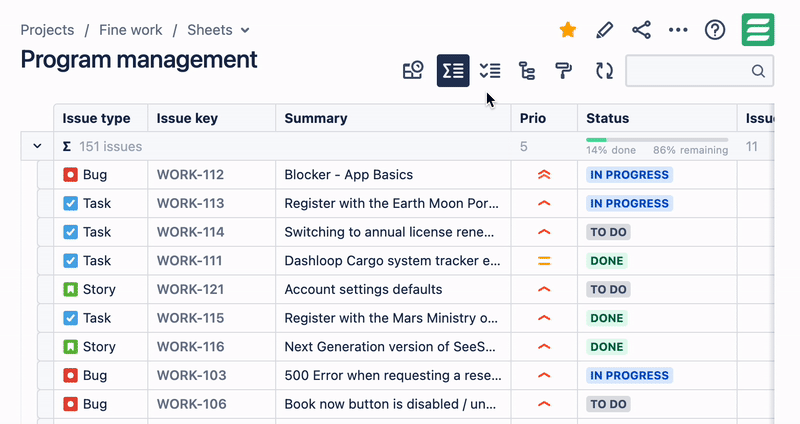Image resolution: width=800 pixels, height=424 pixels.
Task: Open the three-dots more menu
Action: 678,30
